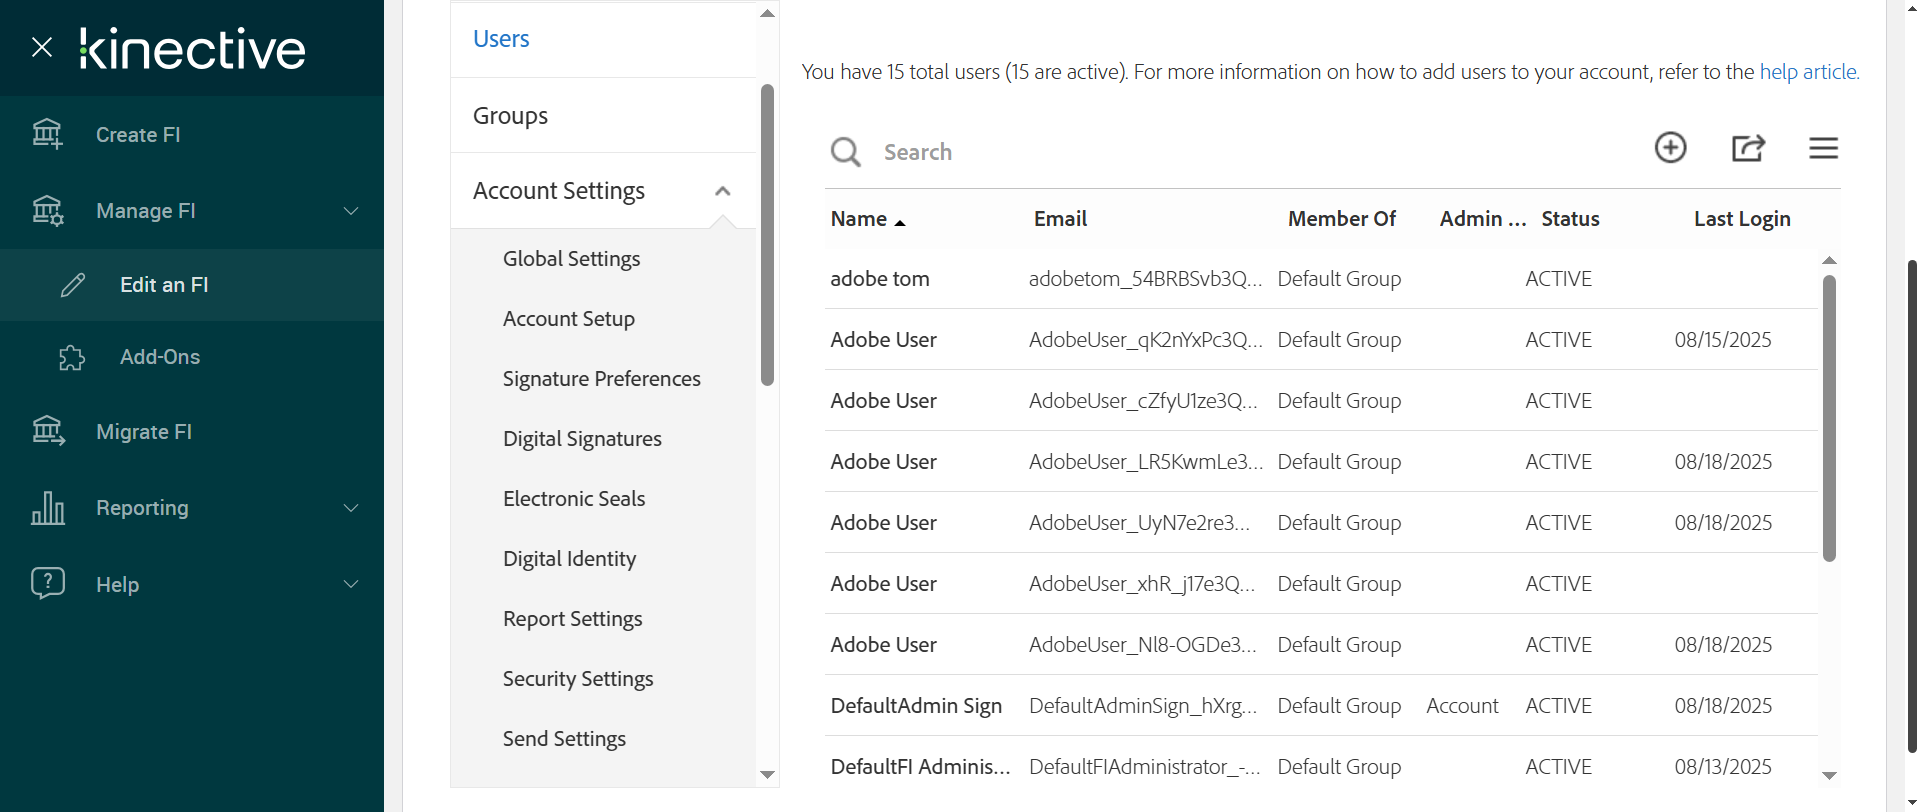Expand the Reporting section chevron

(x=351, y=508)
